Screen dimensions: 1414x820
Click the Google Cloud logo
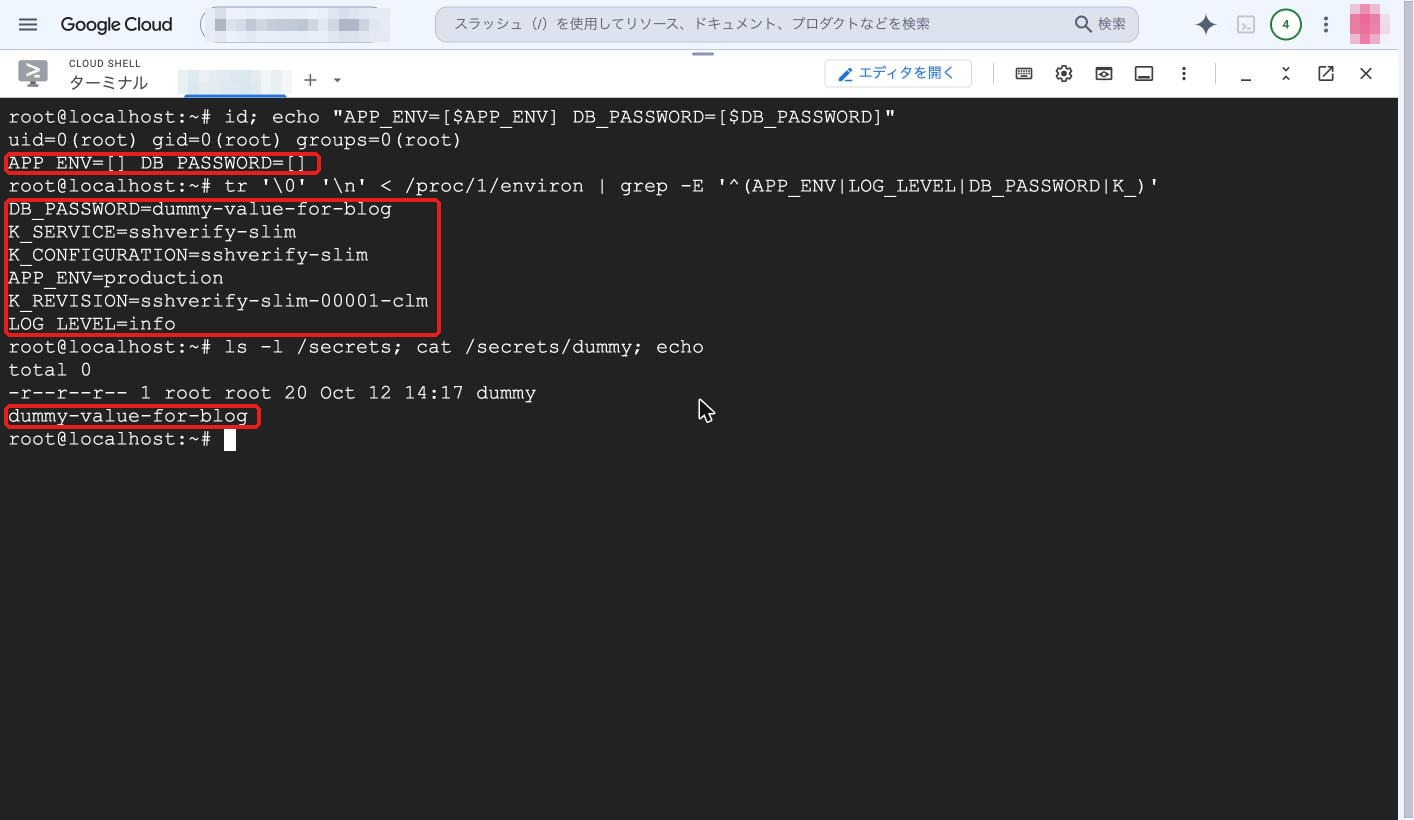(116, 24)
